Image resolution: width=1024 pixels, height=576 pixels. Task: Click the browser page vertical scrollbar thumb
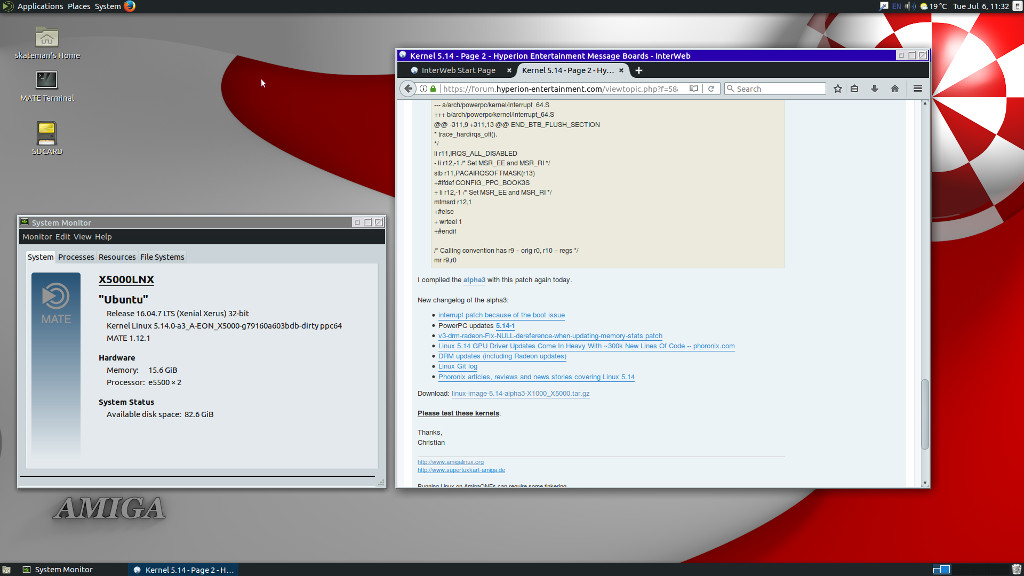point(925,414)
